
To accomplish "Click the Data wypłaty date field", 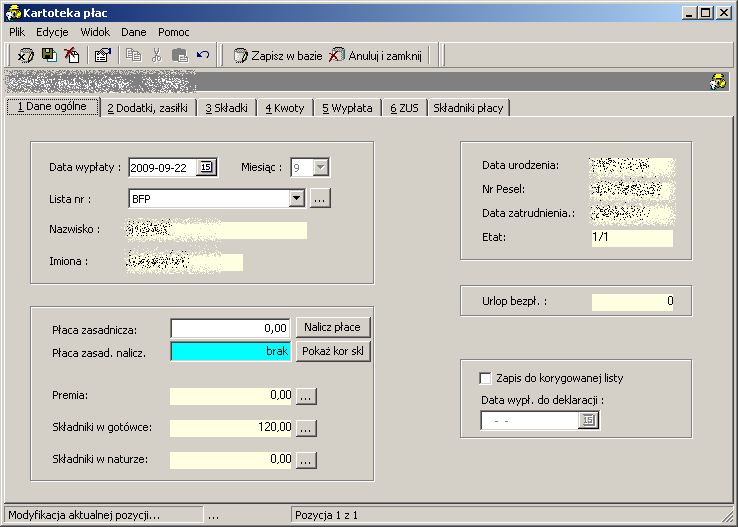I will click(162, 168).
